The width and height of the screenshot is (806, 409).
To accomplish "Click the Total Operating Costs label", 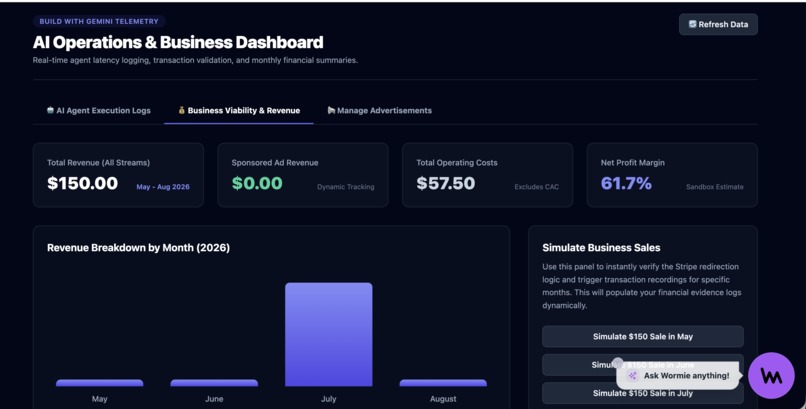I will [x=457, y=162].
